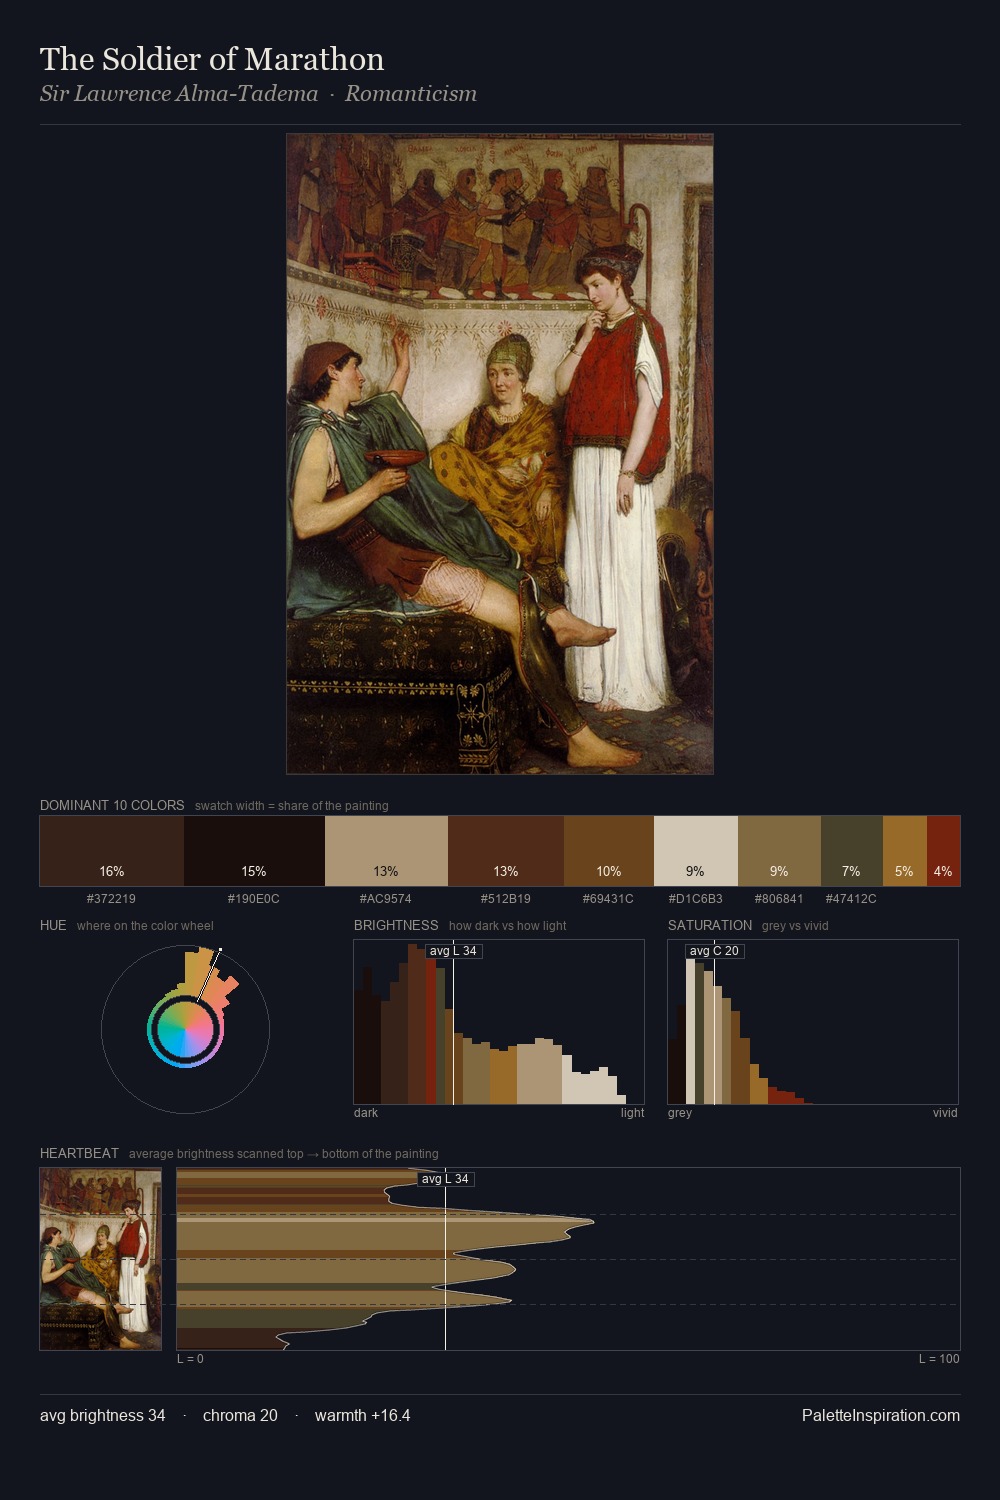The width and height of the screenshot is (1000, 1500).
Task: Open the PaletteInspiration.com link
Action: 881,1416
